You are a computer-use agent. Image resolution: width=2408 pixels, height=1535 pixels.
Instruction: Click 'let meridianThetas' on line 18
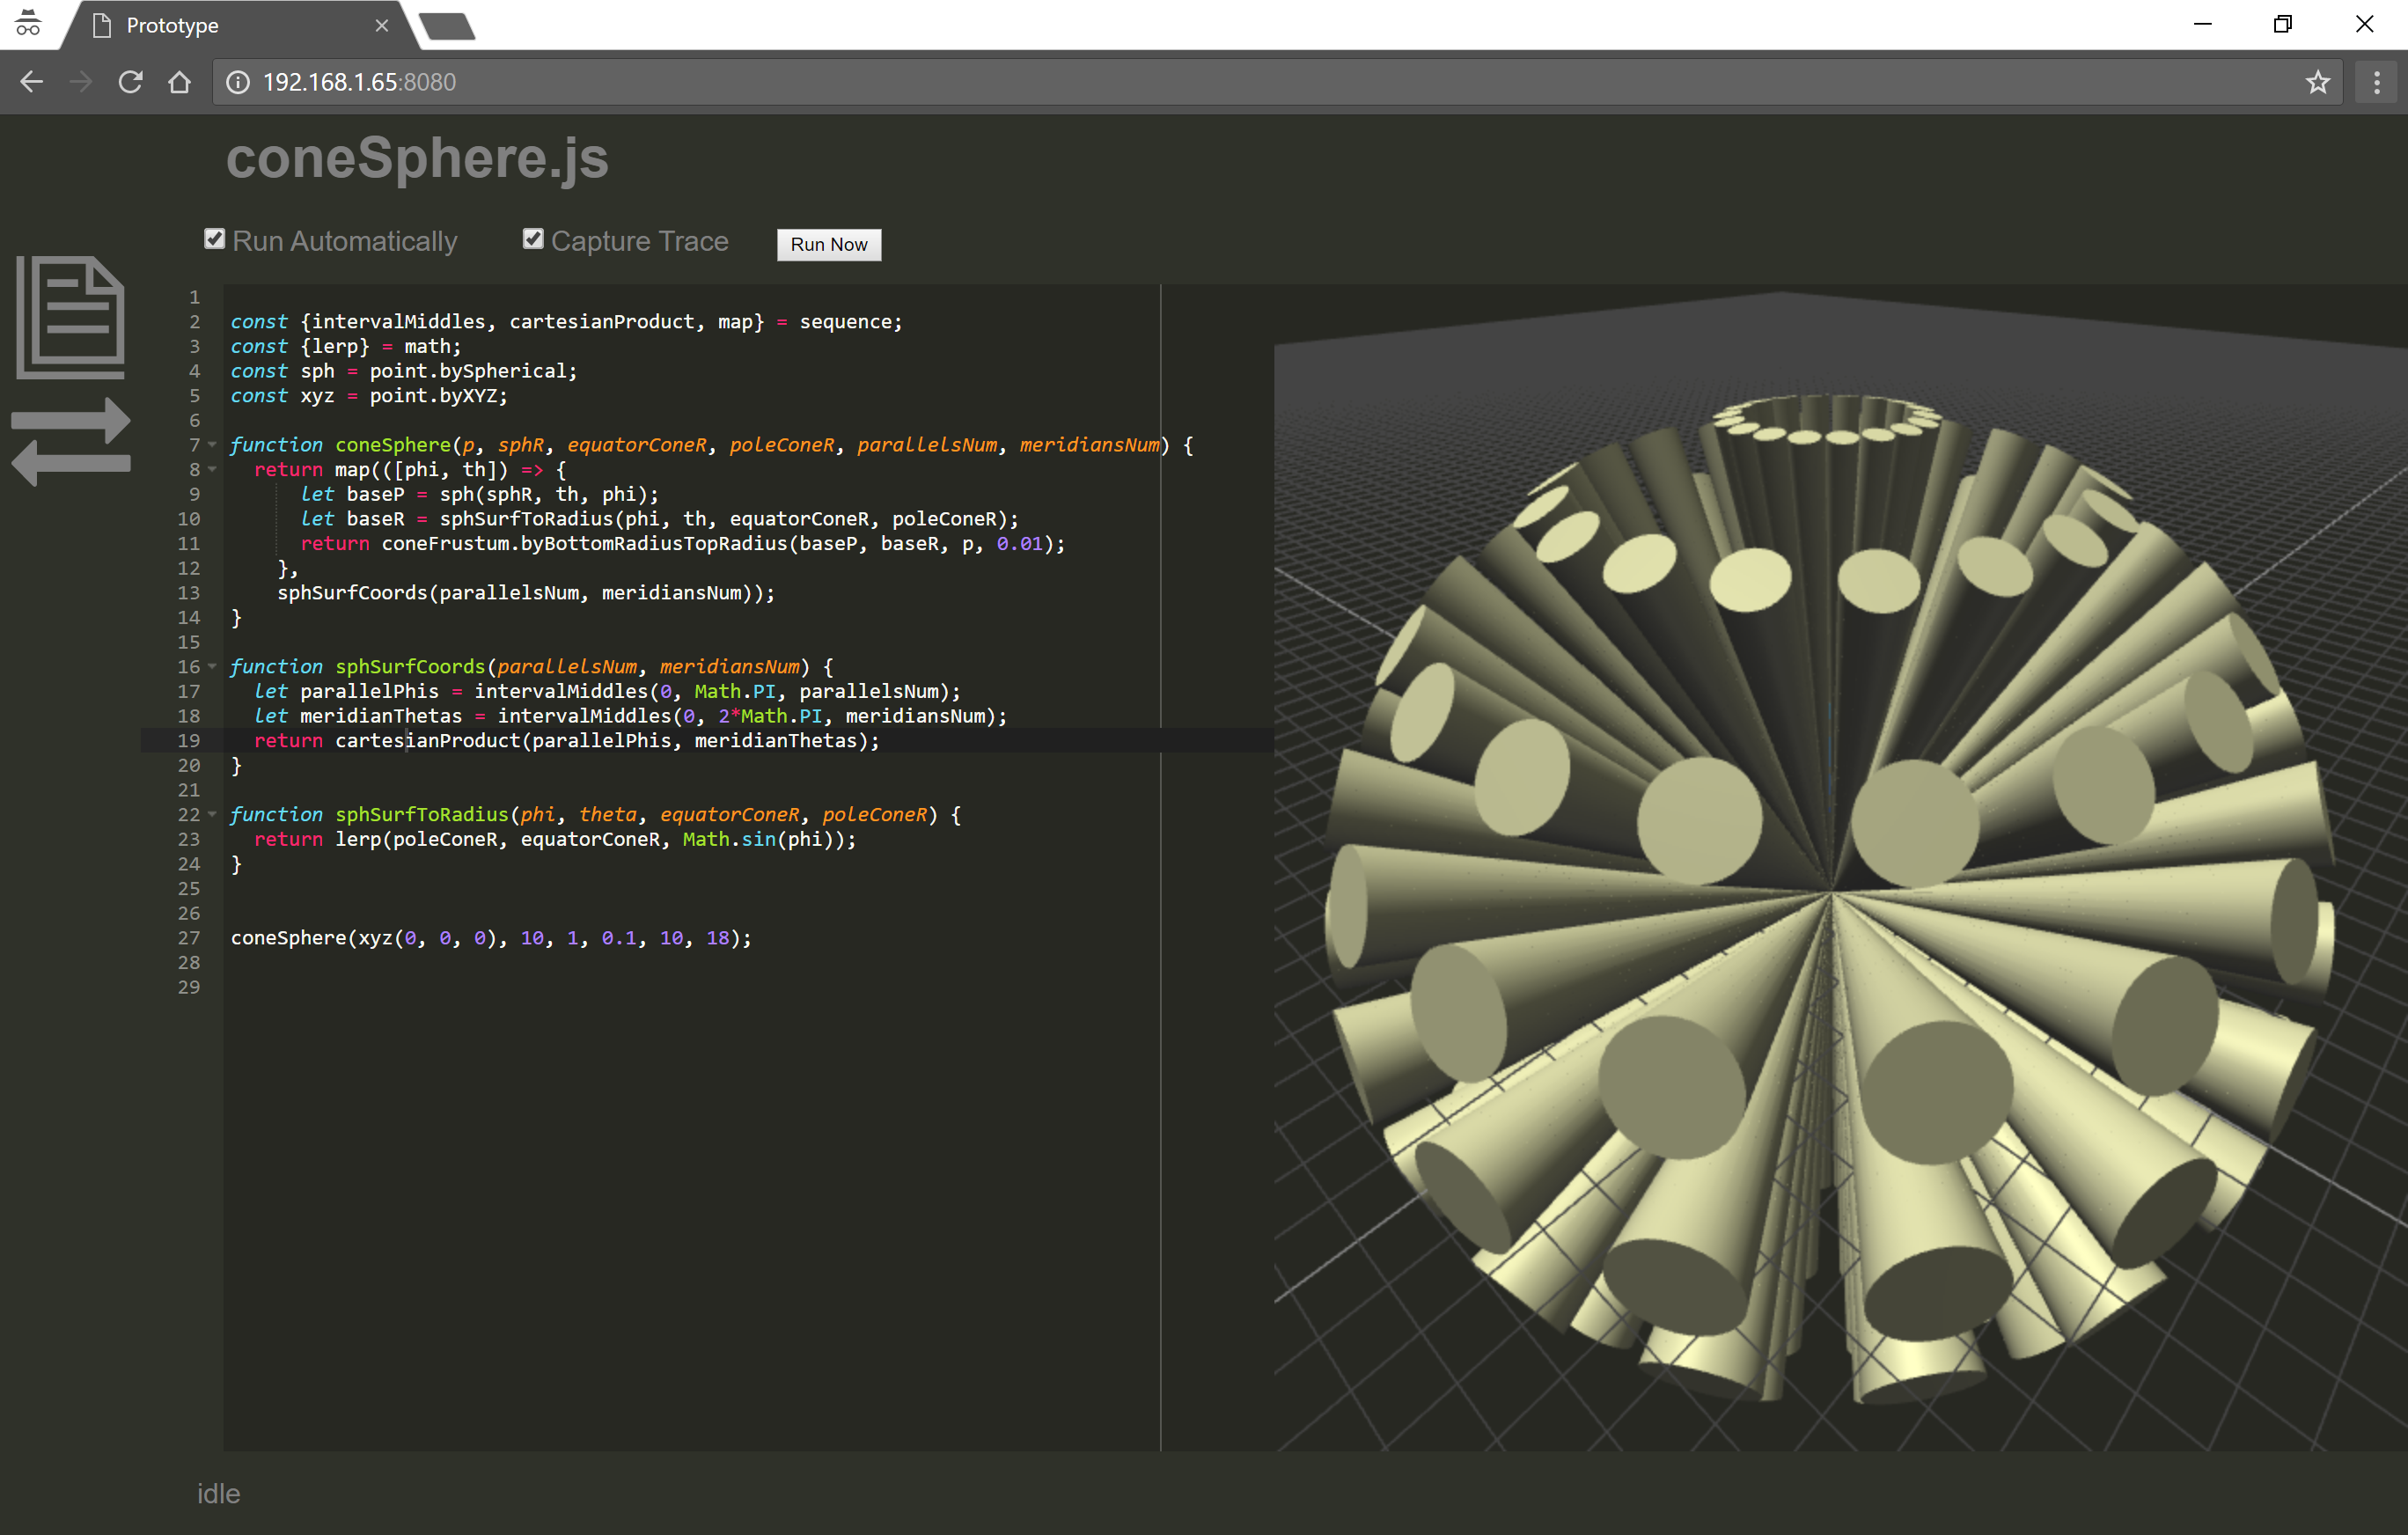click(358, 716)
